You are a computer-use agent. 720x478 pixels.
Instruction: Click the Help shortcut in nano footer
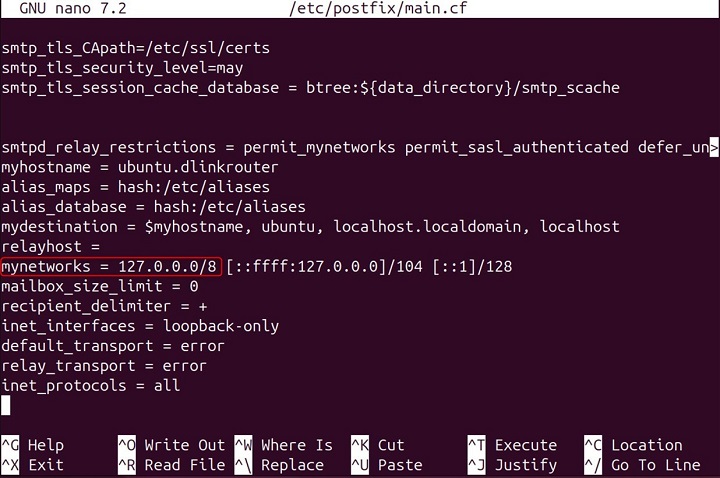pos(45,445)
